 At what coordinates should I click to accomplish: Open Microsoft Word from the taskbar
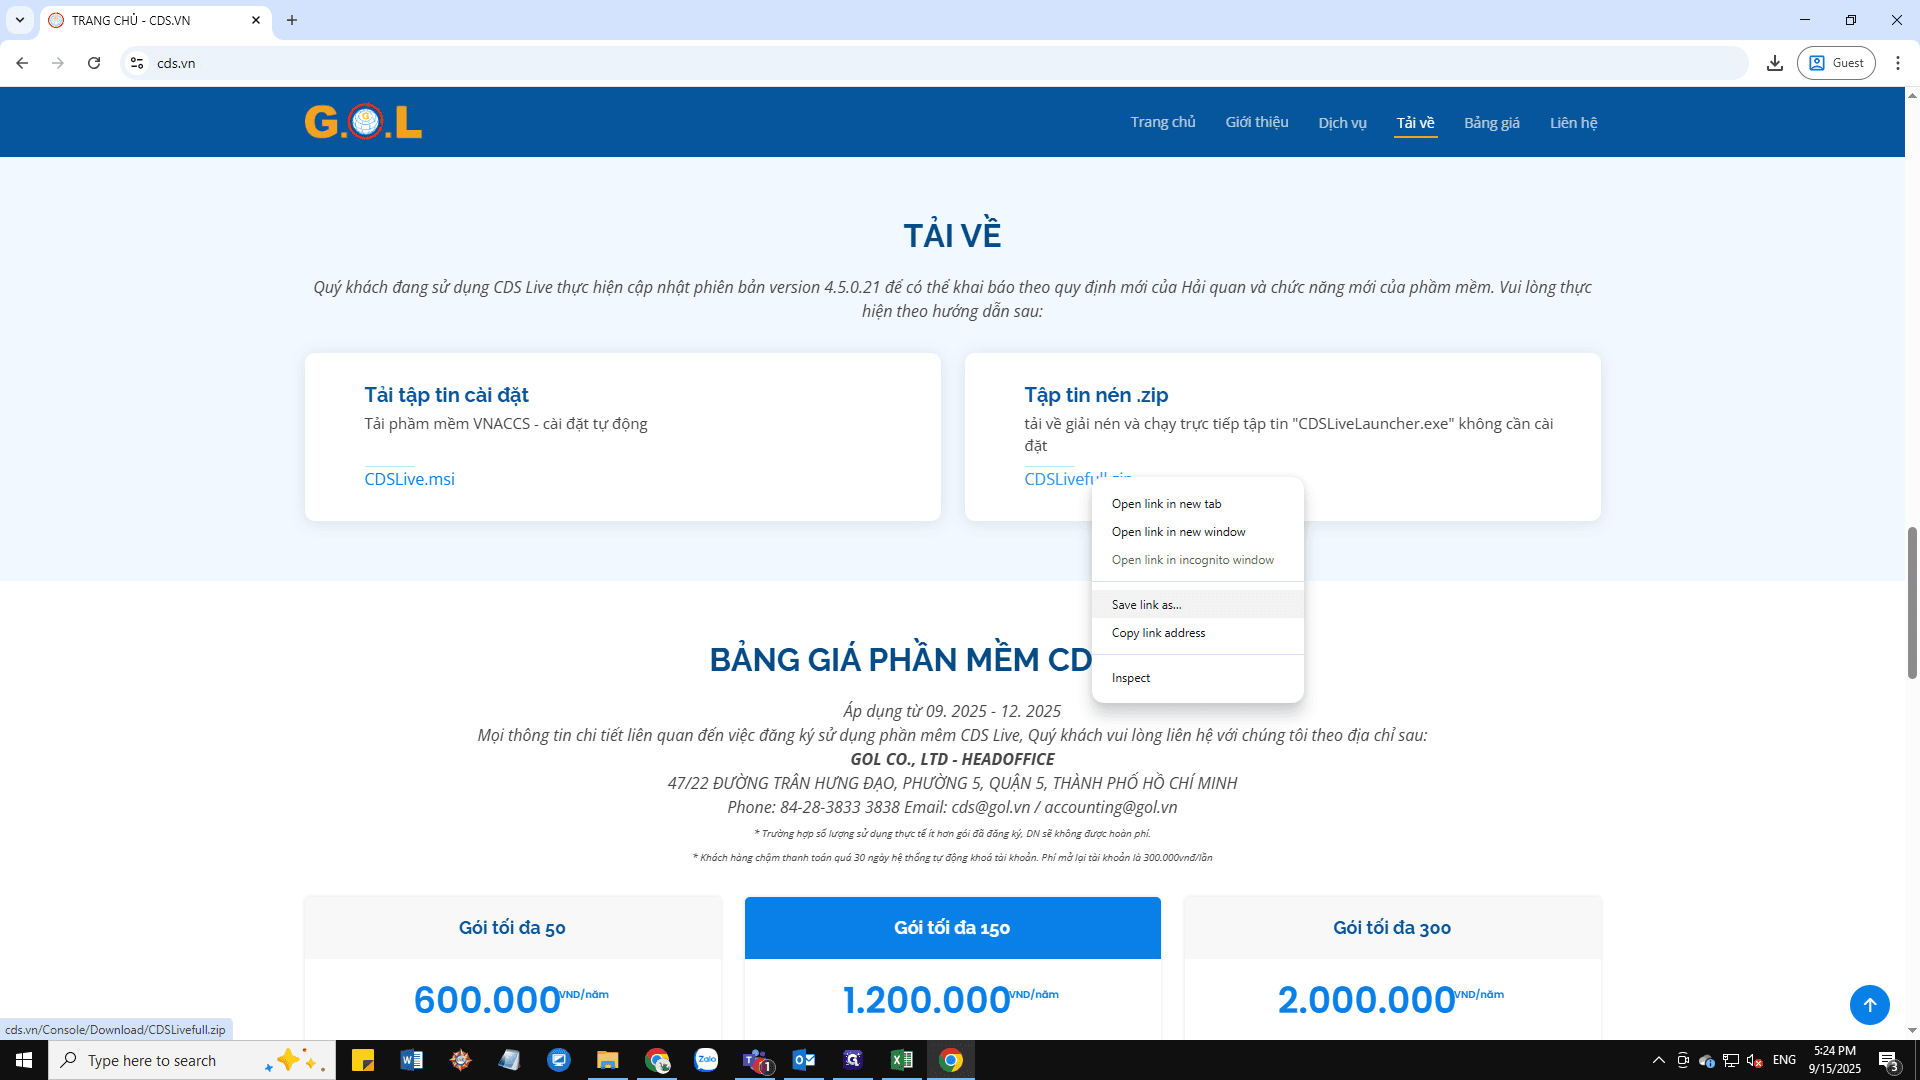click(412, 1060)
